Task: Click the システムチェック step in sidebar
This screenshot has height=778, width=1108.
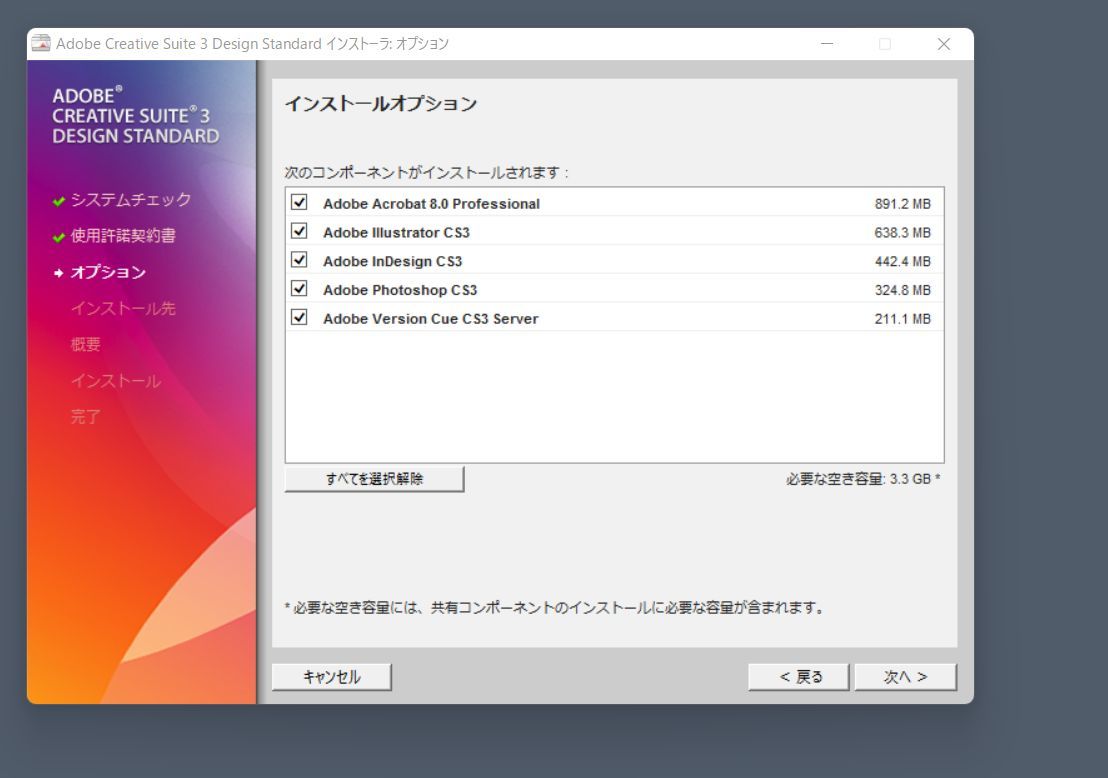Action: click(131, 200)
